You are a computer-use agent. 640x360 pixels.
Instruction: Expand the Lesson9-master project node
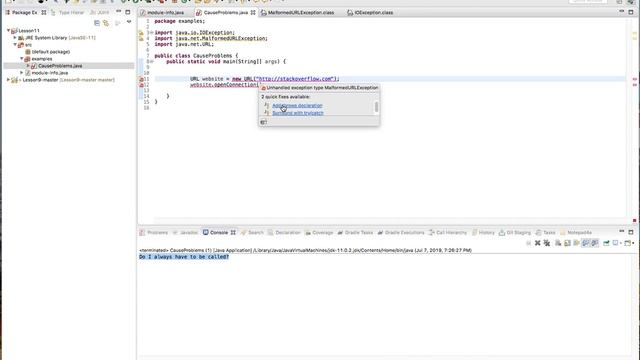(x=8, y=80)
